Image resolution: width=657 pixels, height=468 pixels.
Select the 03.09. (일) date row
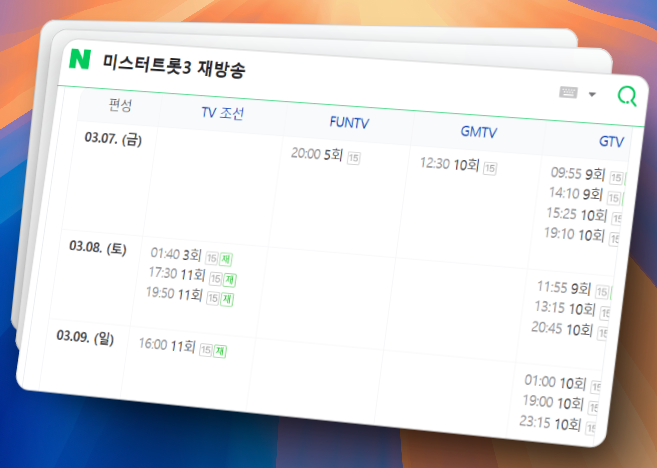[85, 337]
